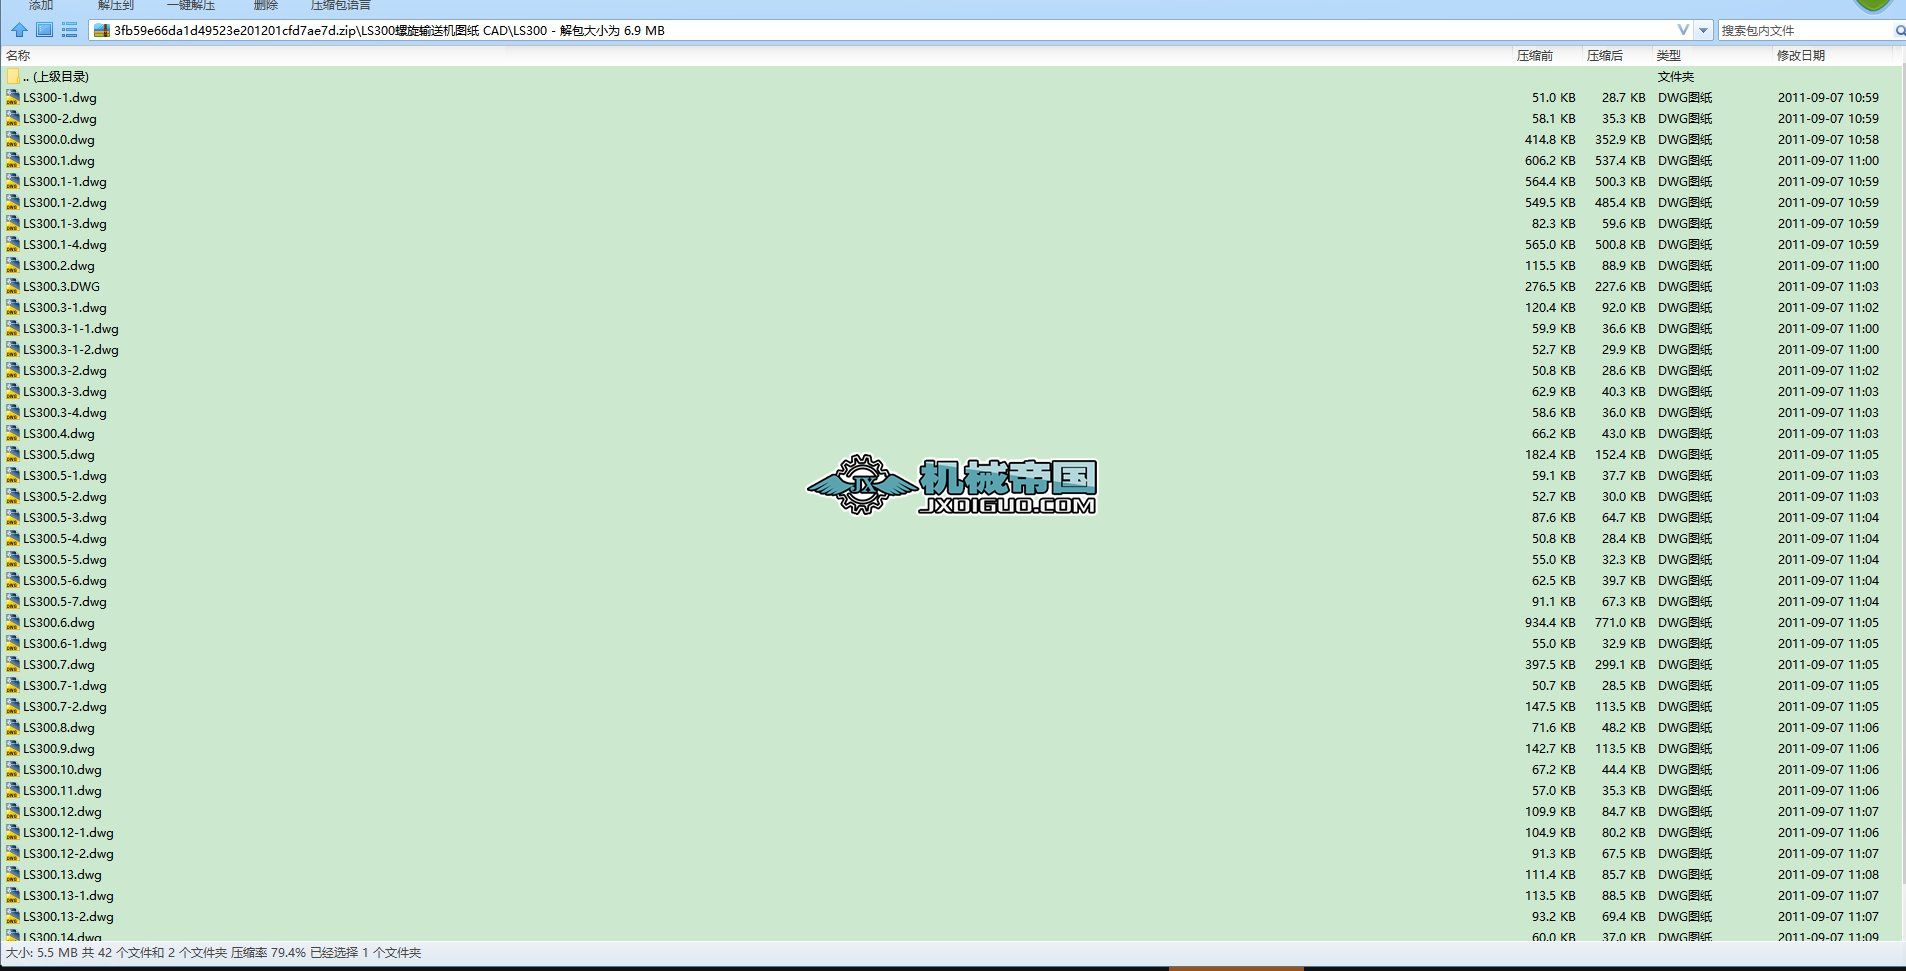Click the folder icon beside 上级目录
The height and width of the screenshot is (971, 1906).
(x=12, y=77)
